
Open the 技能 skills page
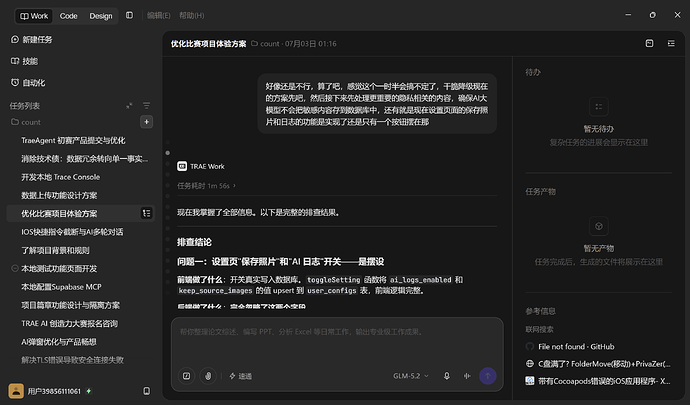pyautogui.click(x=25, y=61)
